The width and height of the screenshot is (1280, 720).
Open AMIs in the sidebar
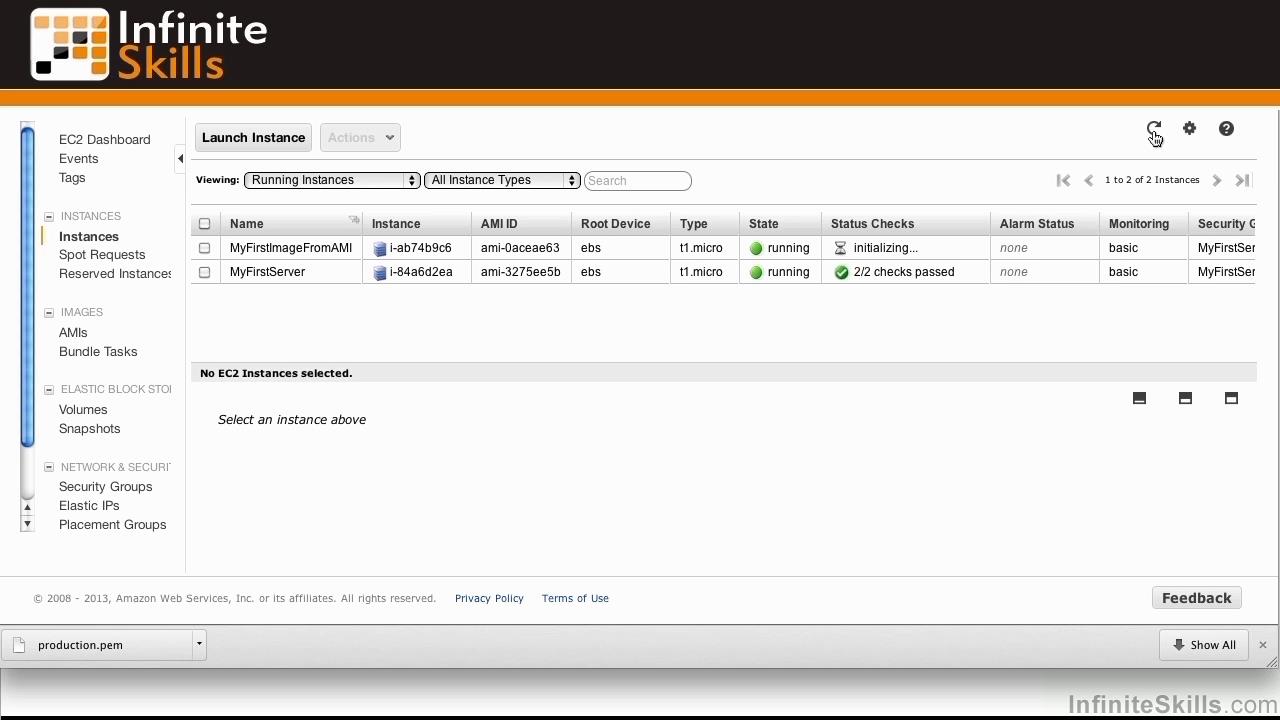[73, 333]
